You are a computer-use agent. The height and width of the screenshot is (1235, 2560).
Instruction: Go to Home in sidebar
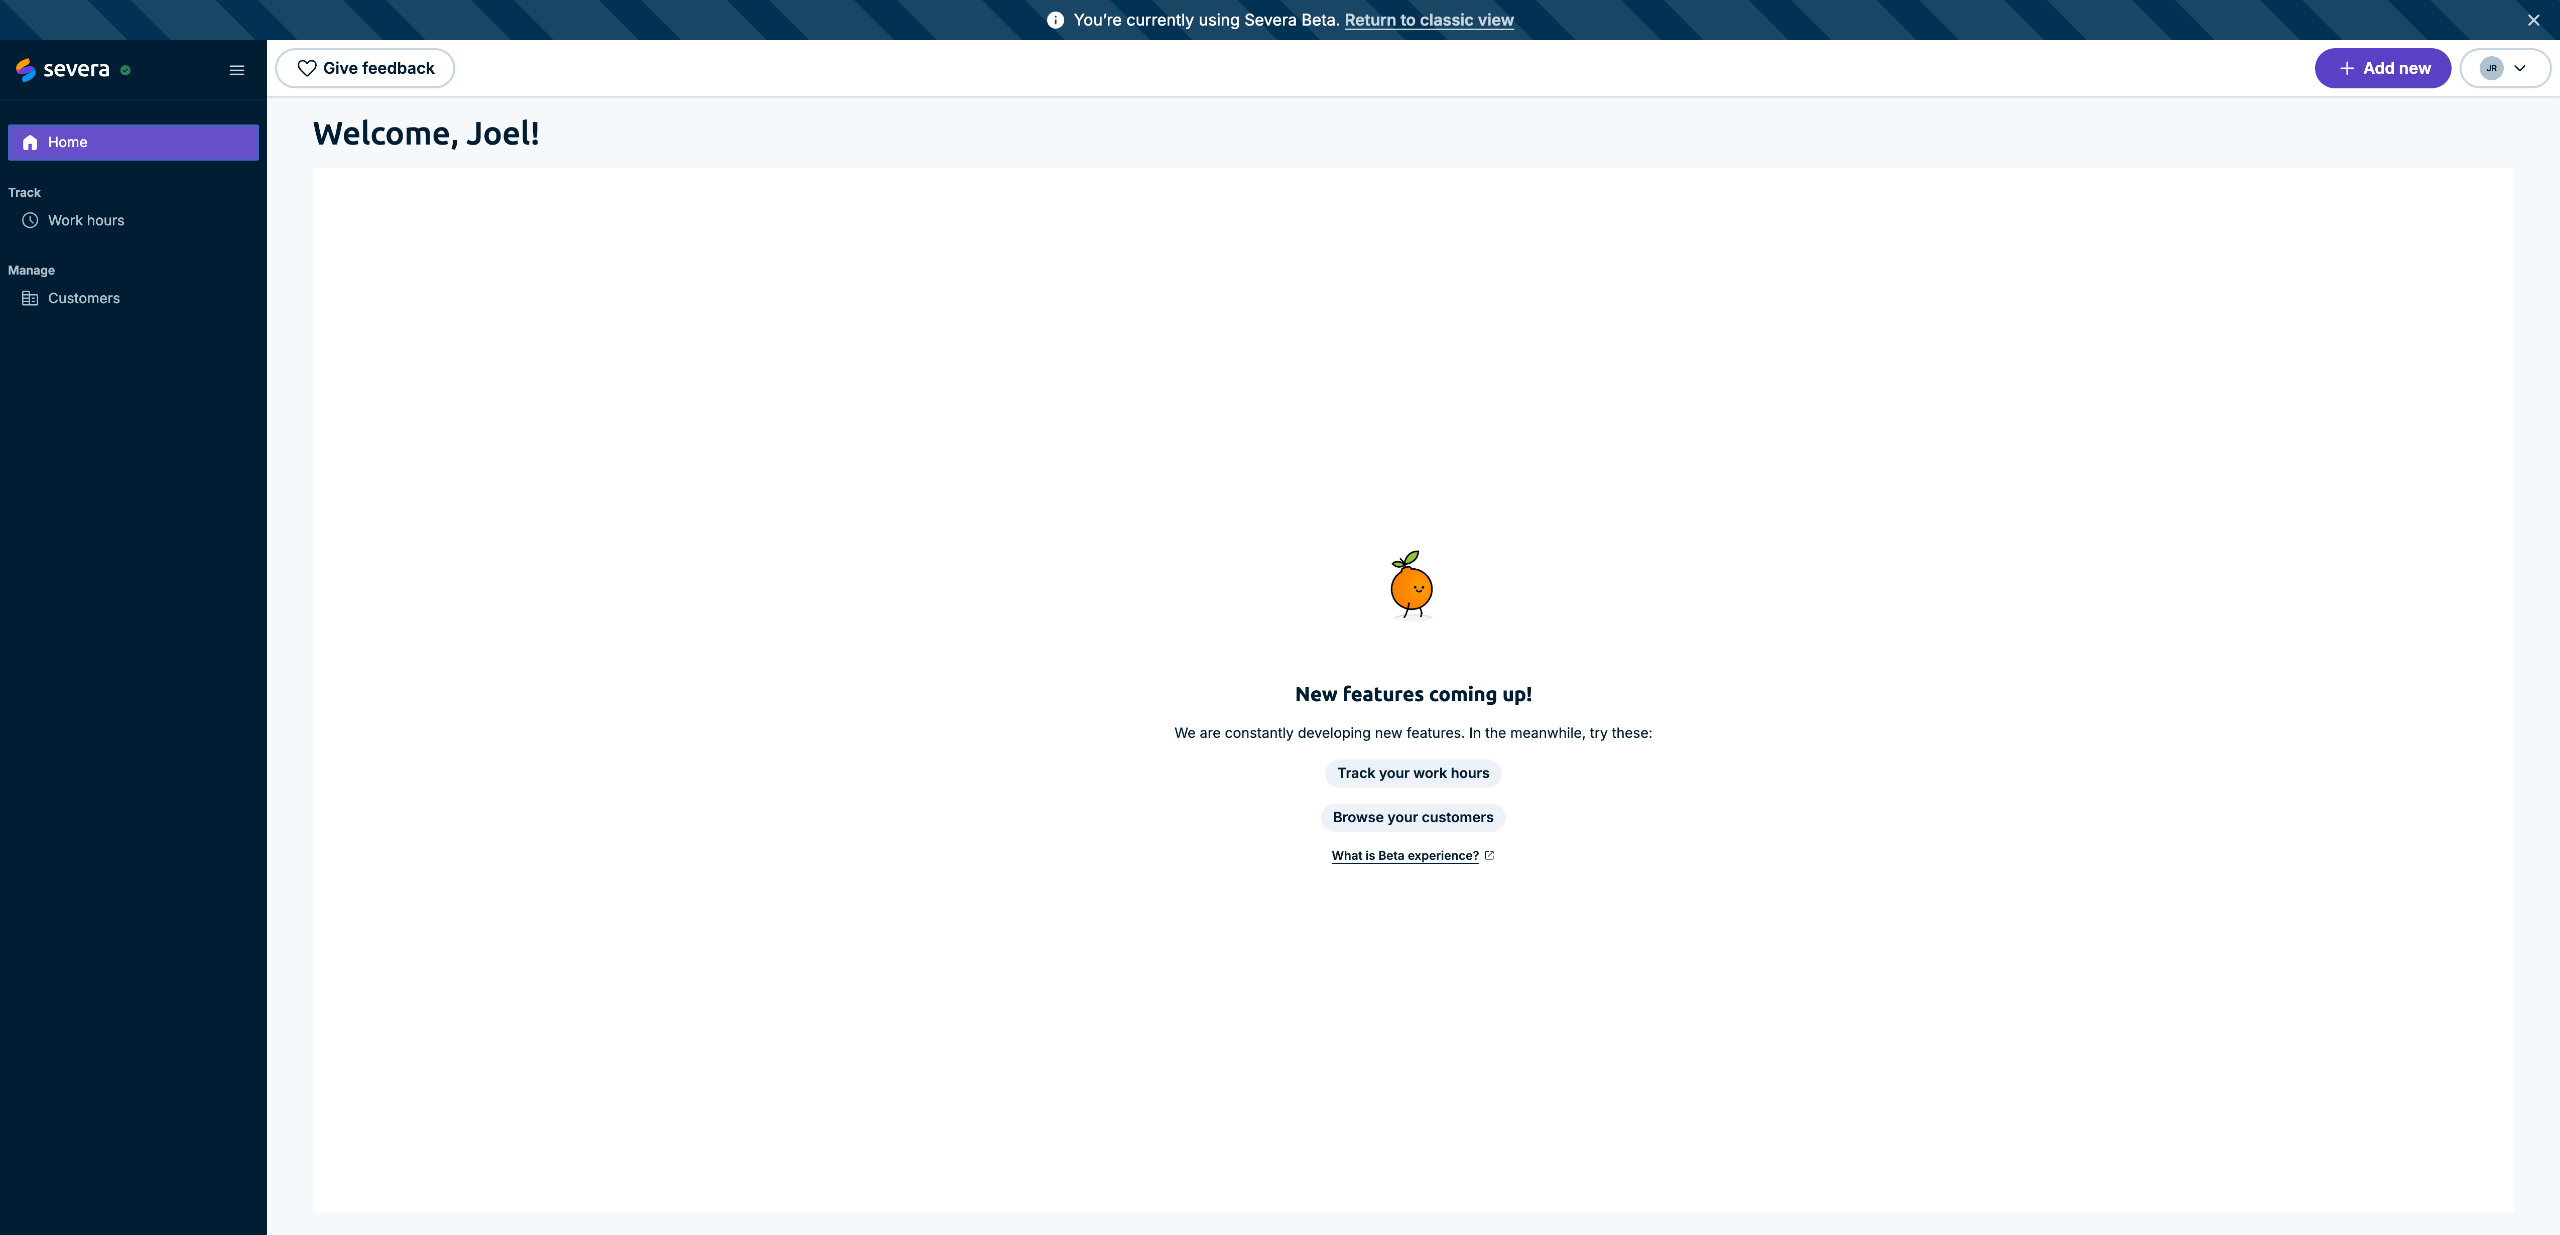[x=133, y=142]
